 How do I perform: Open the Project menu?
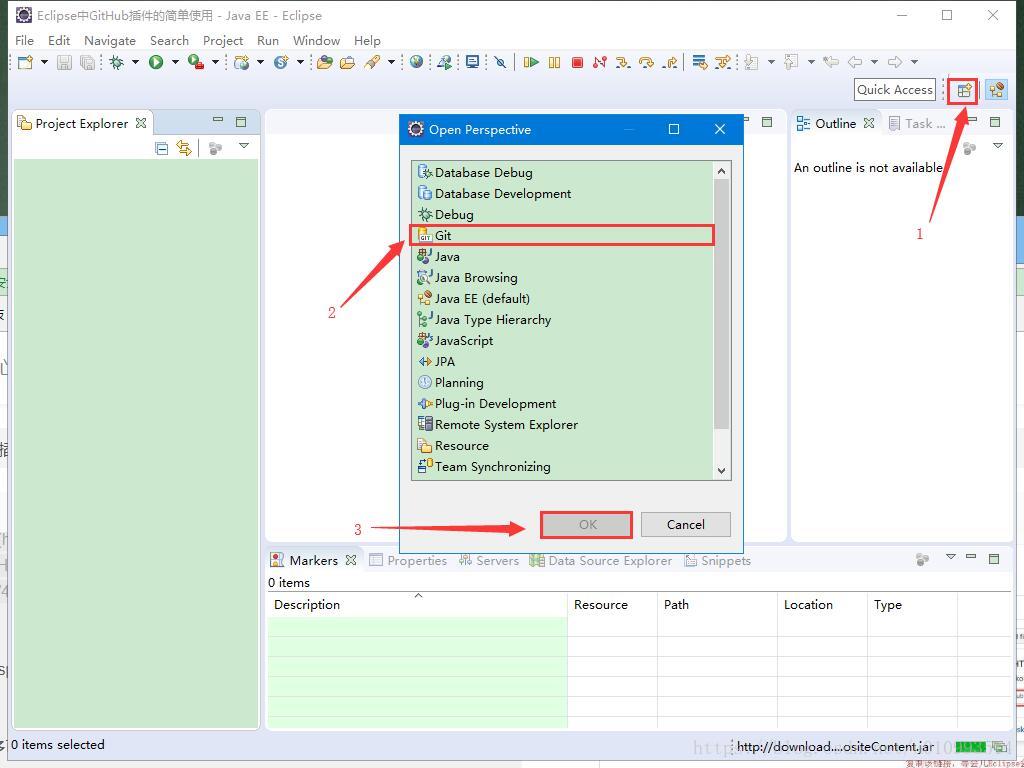point(223,40)
